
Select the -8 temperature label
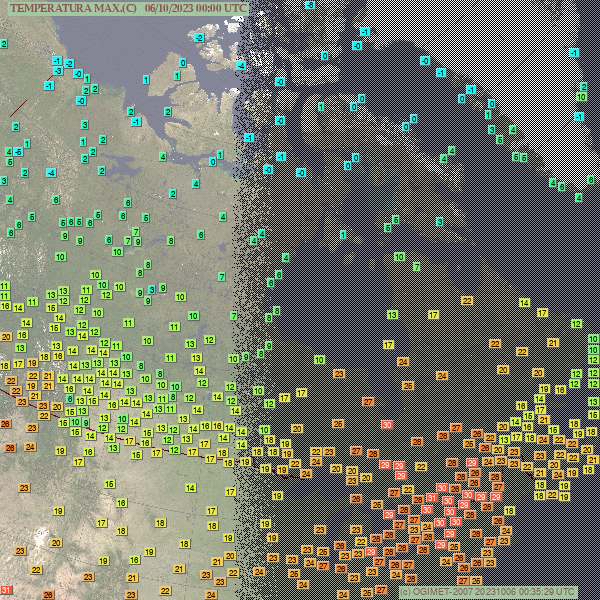coord(310,5)
